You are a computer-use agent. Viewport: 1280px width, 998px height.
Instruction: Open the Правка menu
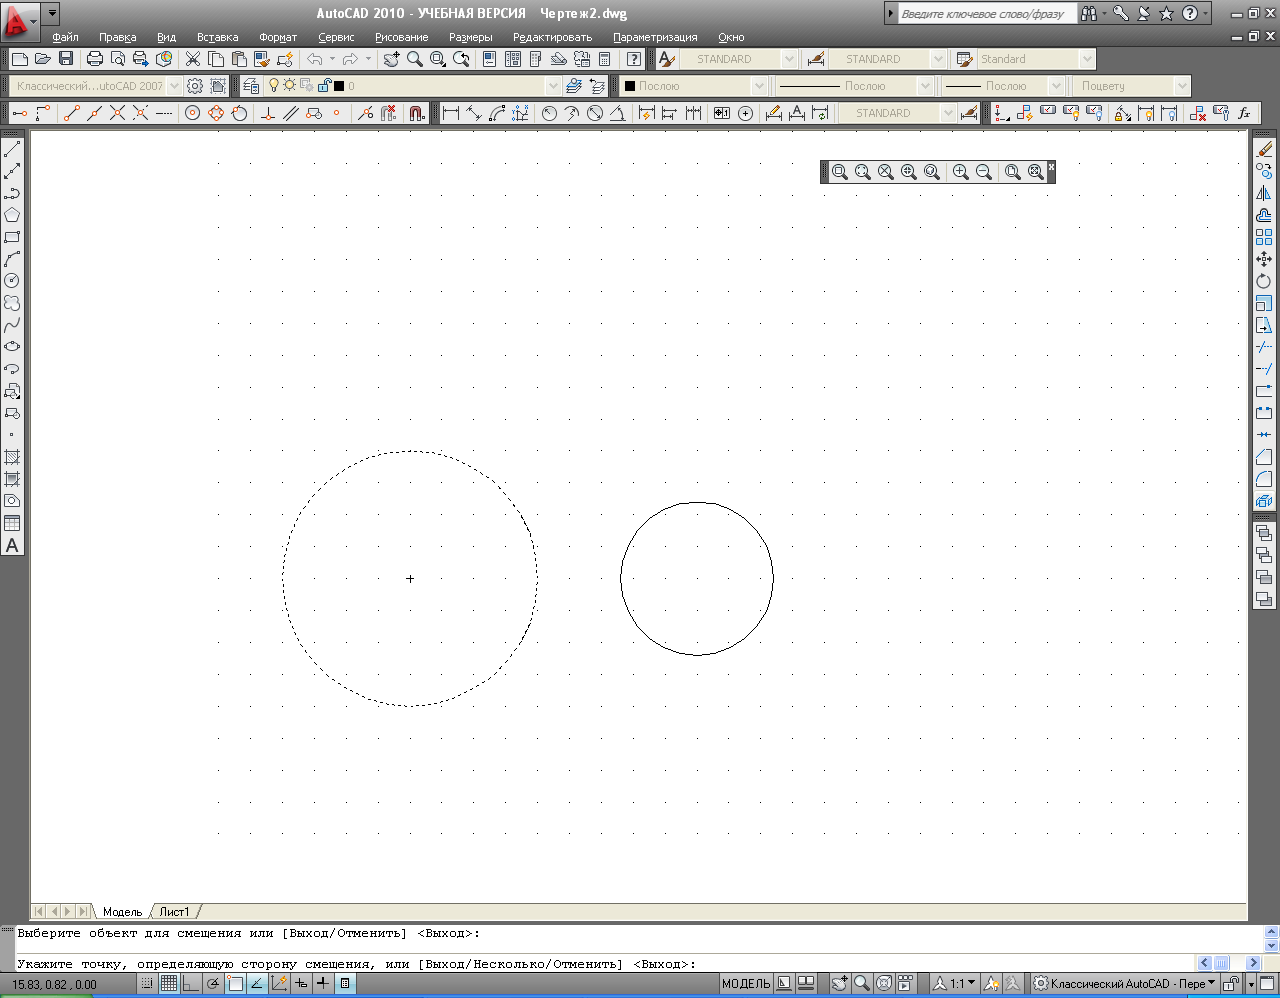click(x=117, y=37)
